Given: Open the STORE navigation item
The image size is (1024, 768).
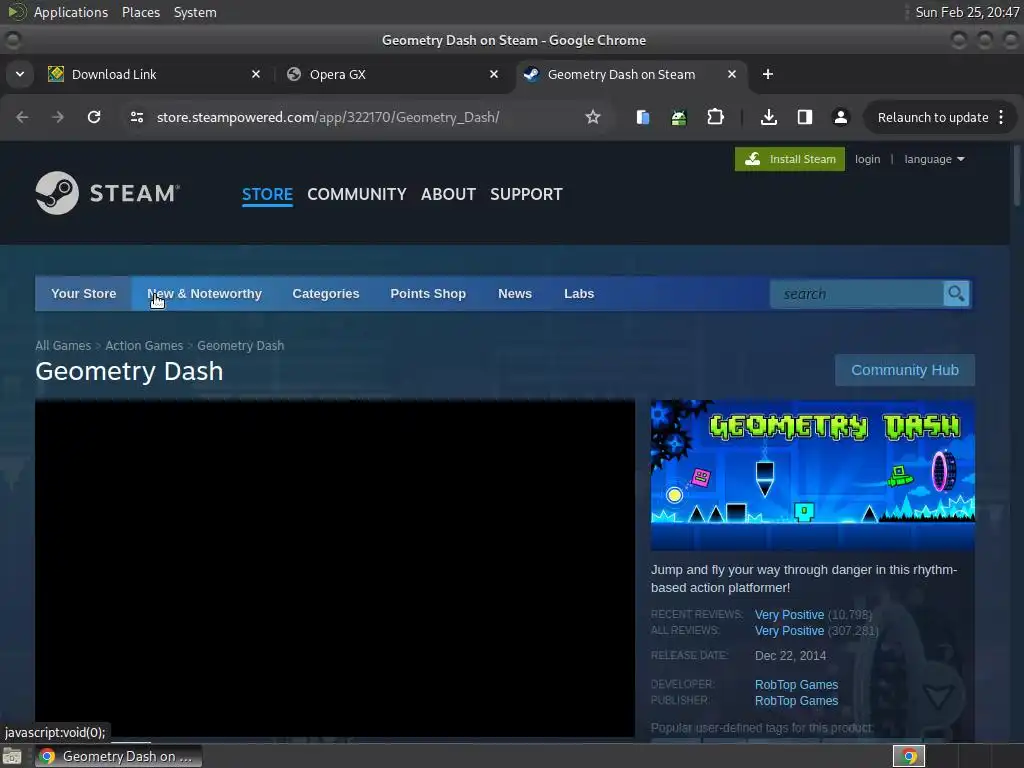Looking at the screenshot, I should point(267,194).
